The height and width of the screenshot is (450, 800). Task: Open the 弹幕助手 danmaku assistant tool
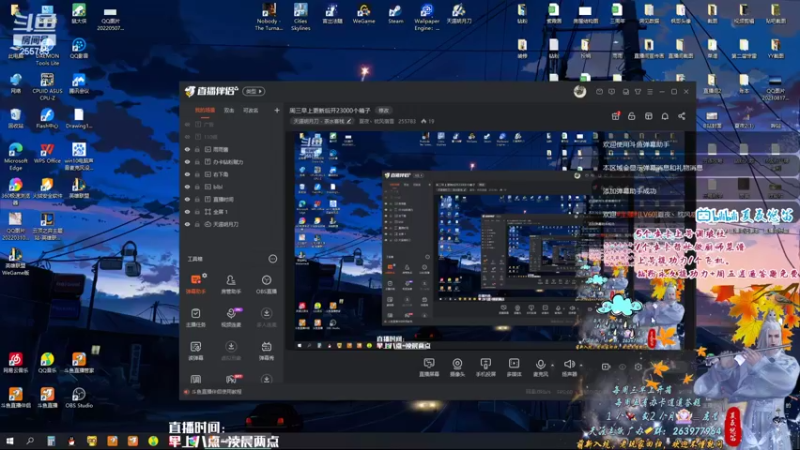196,284
